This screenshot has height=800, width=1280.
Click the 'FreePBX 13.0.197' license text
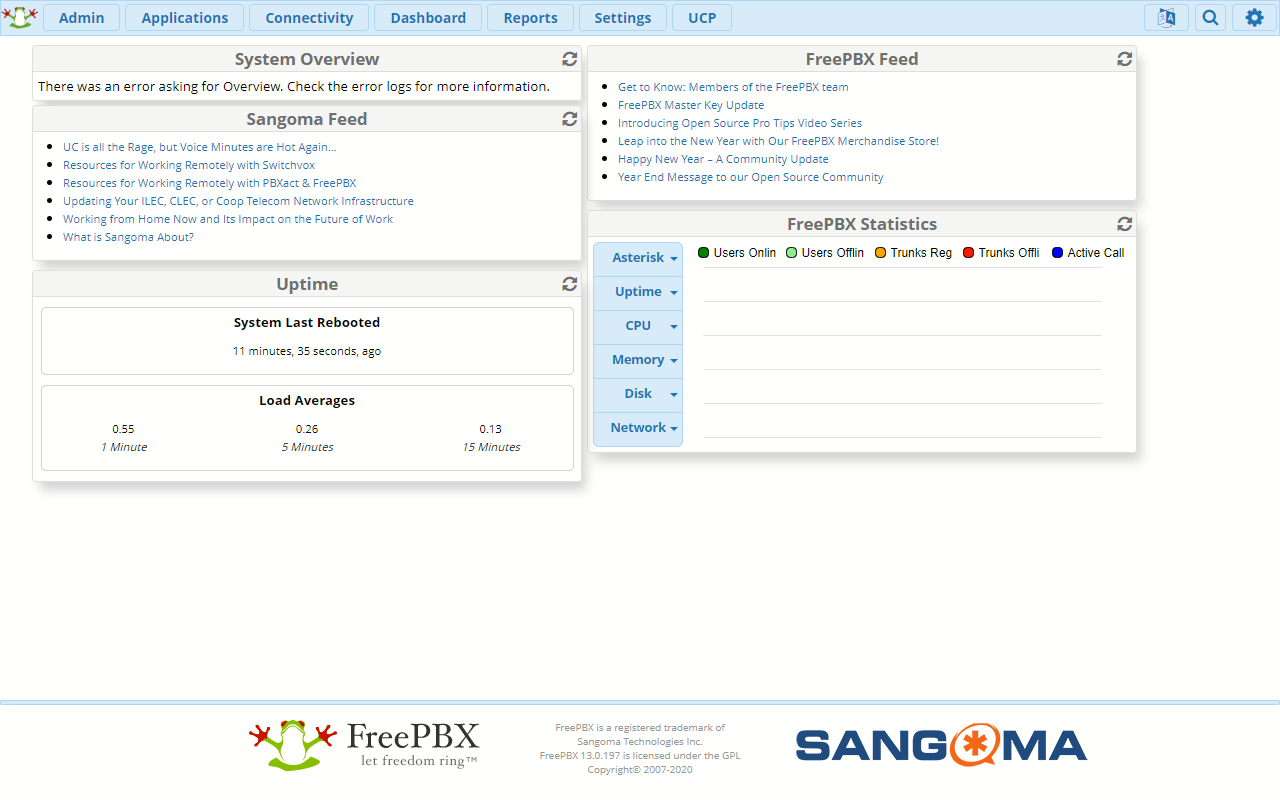(x=640, y=756)
